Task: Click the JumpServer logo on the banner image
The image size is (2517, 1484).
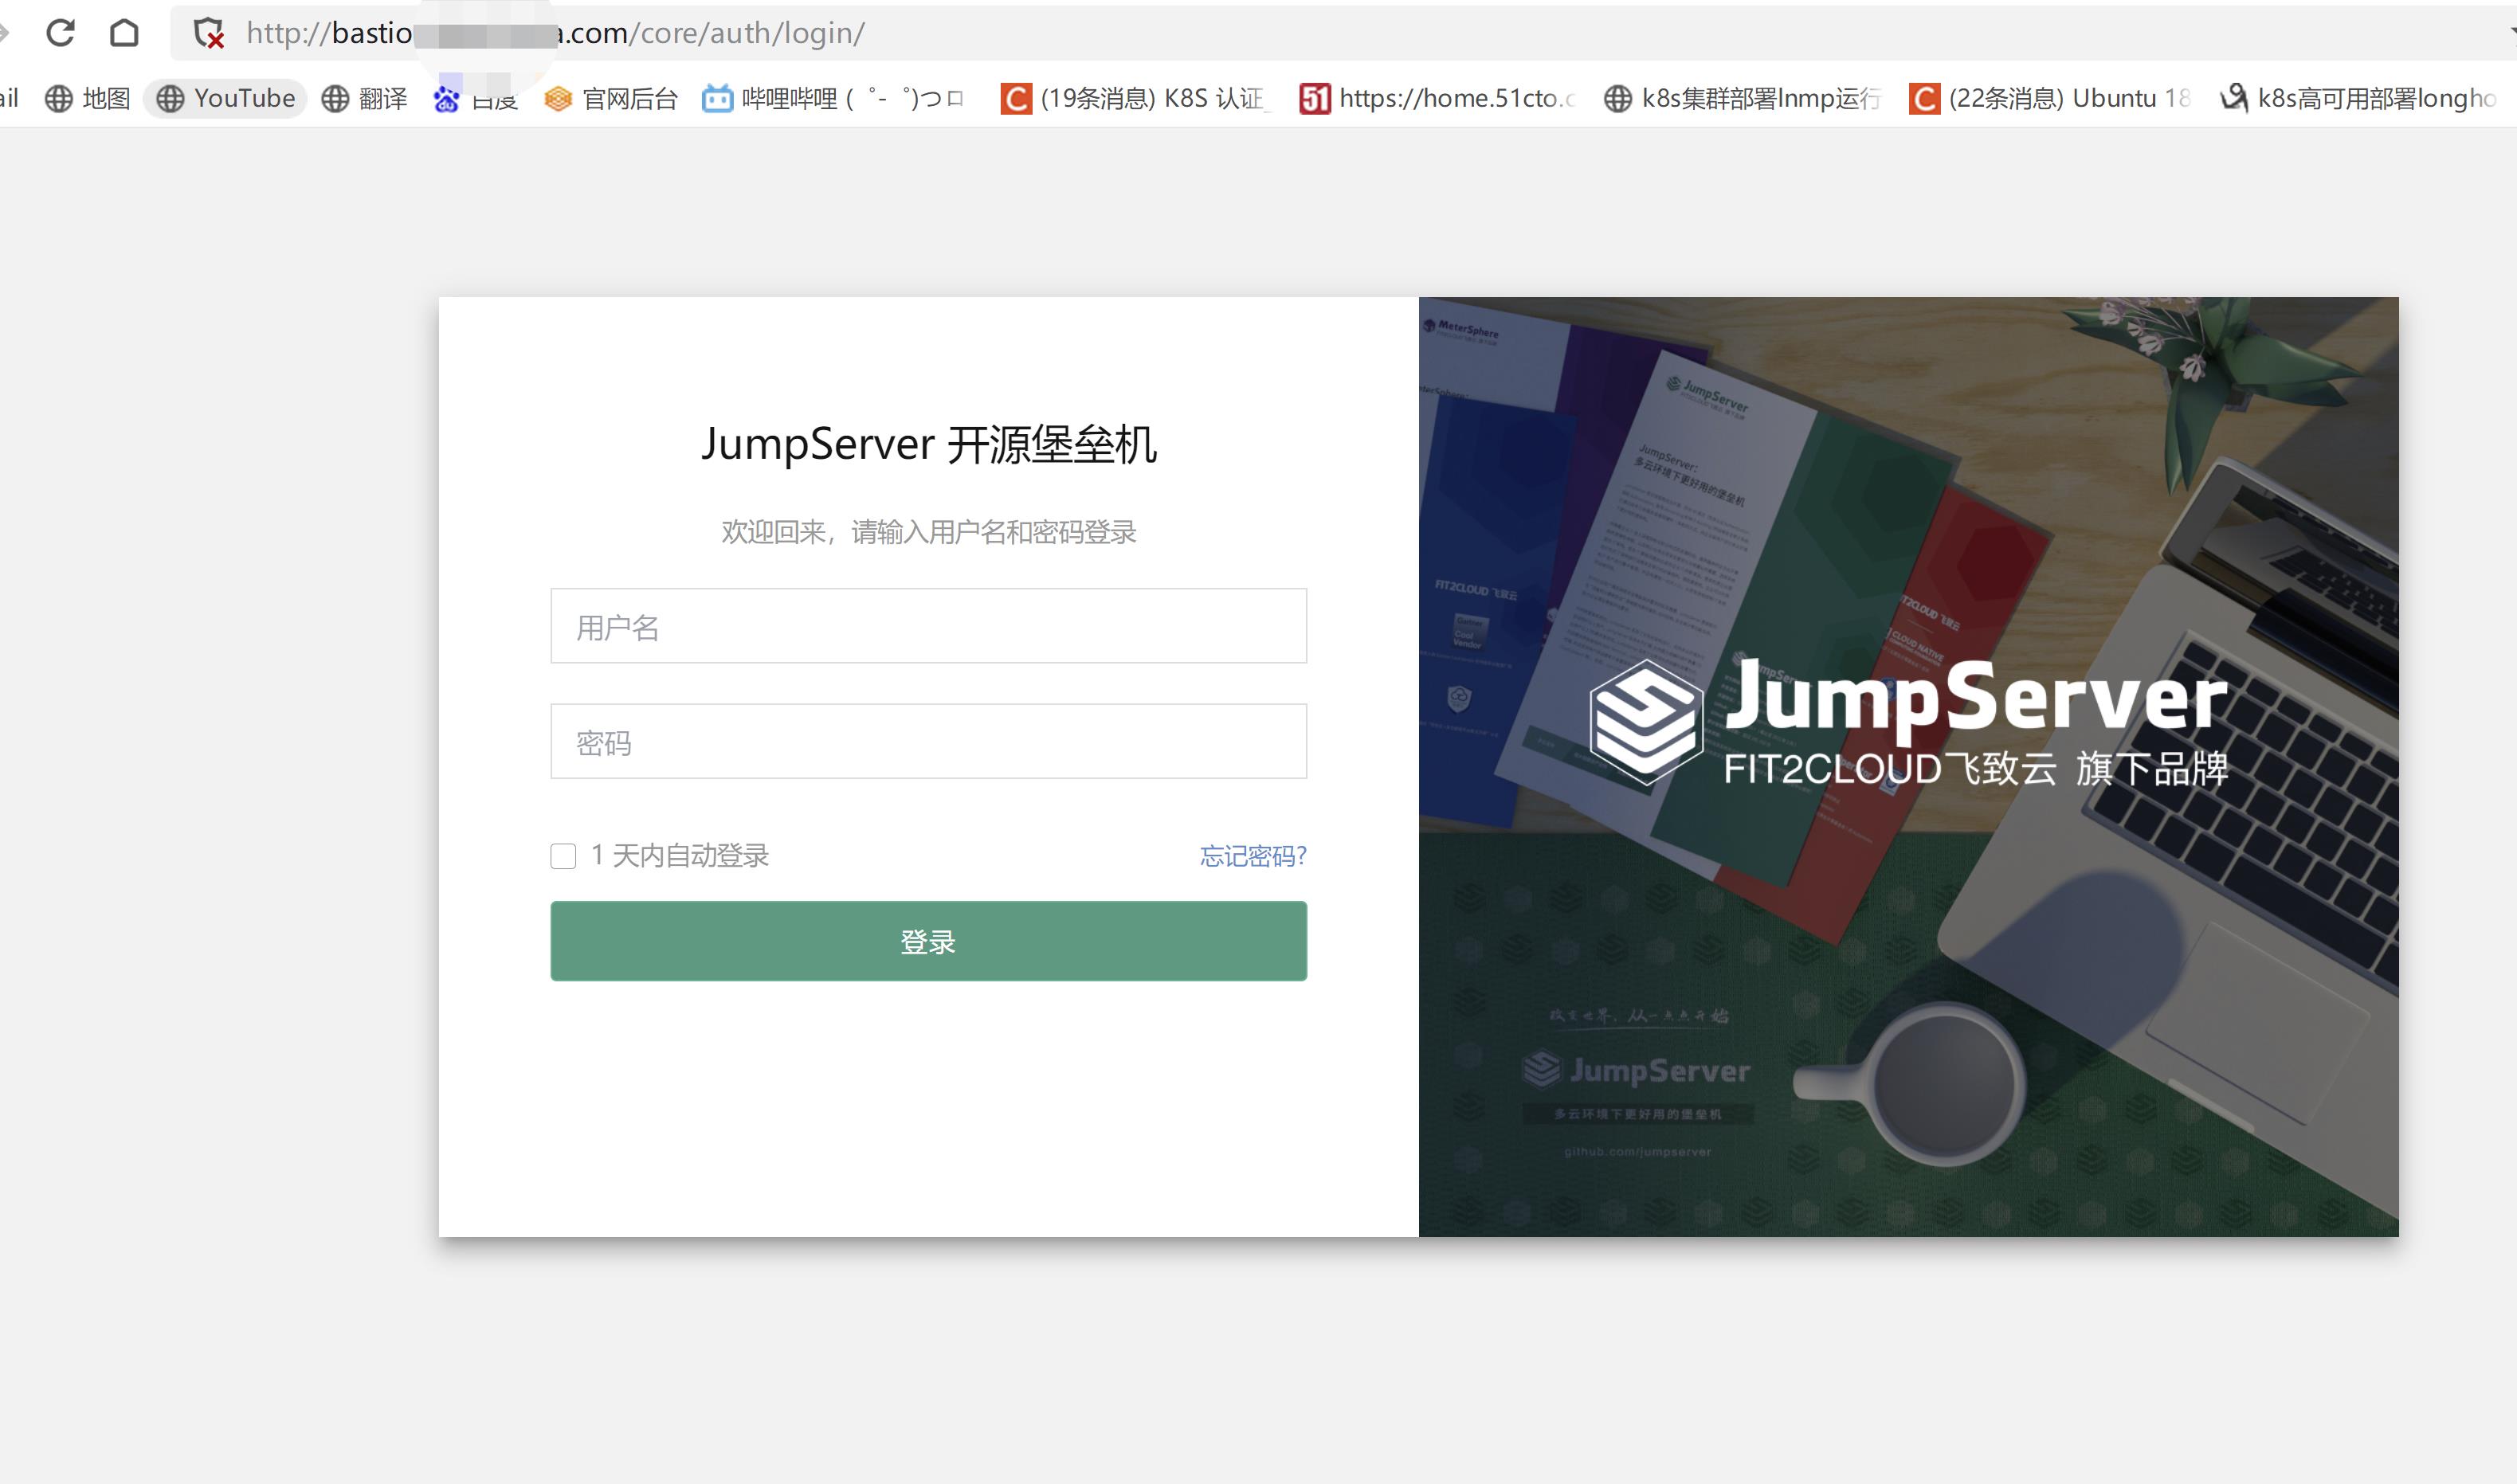Action: point(1909,721)
